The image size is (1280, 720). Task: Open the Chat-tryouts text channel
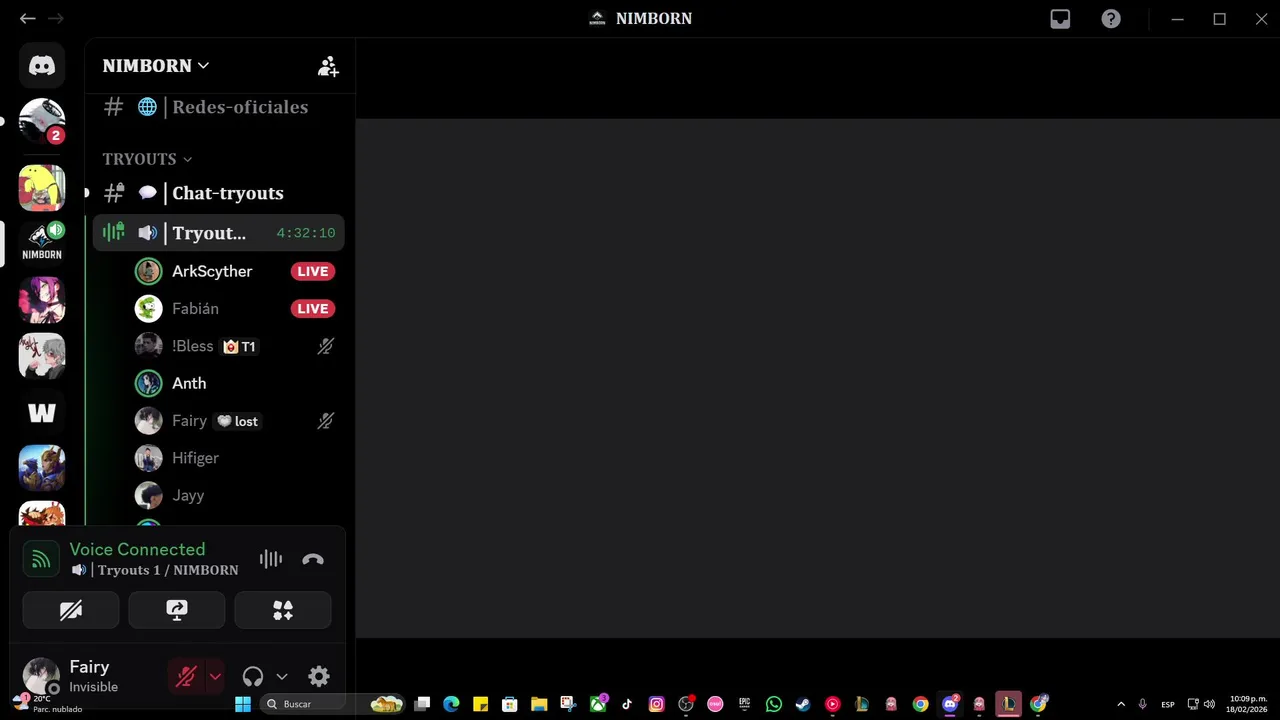point(218,193)
